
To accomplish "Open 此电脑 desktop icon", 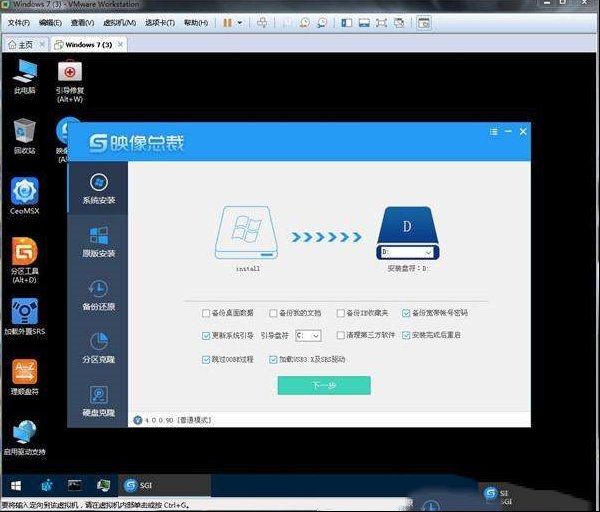I will tap(24, 77).
